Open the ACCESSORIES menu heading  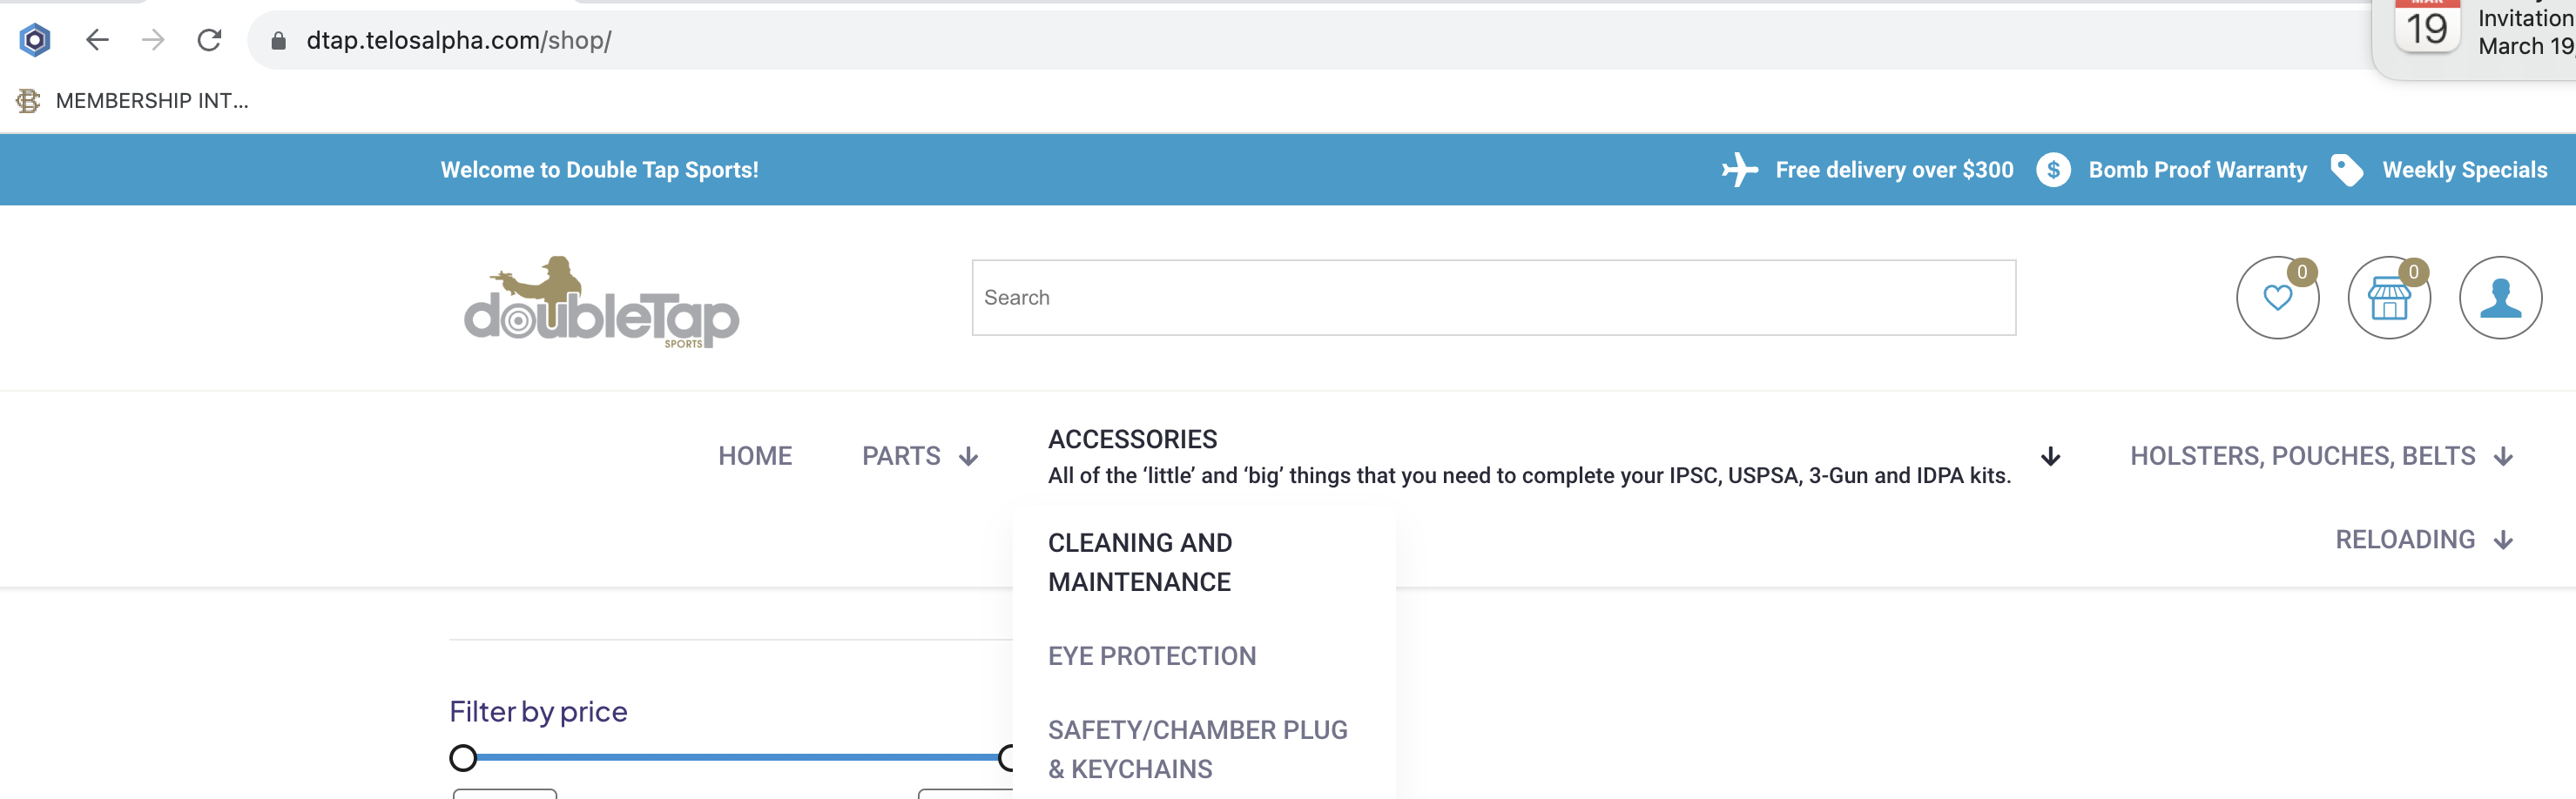(x=1132, y=439)
